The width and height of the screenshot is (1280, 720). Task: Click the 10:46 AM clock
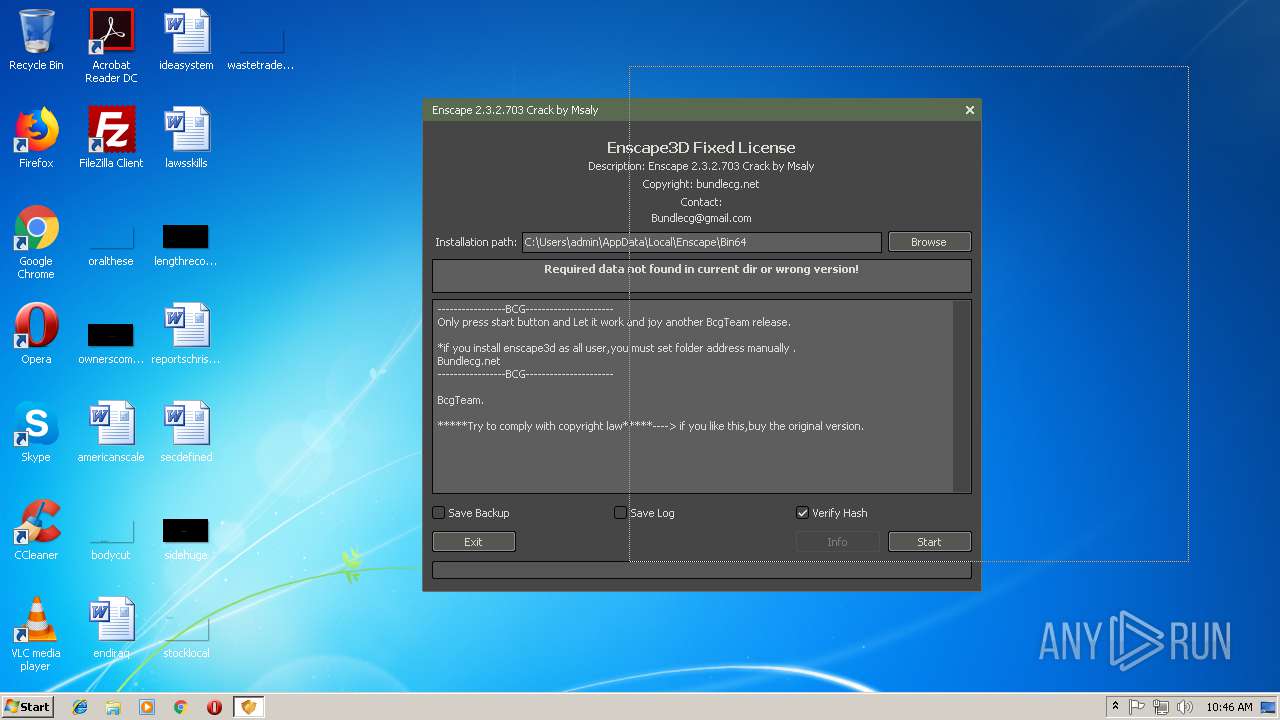click(x=1229, y=707)
